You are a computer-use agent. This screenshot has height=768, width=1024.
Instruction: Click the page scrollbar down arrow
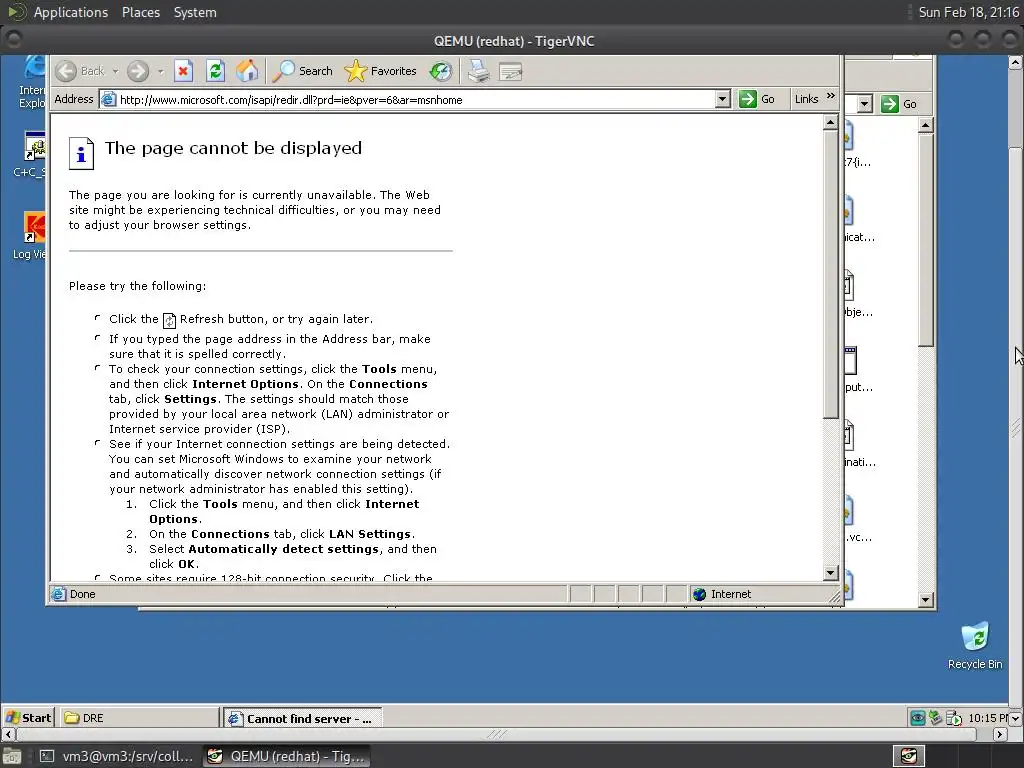pos(830,573)
